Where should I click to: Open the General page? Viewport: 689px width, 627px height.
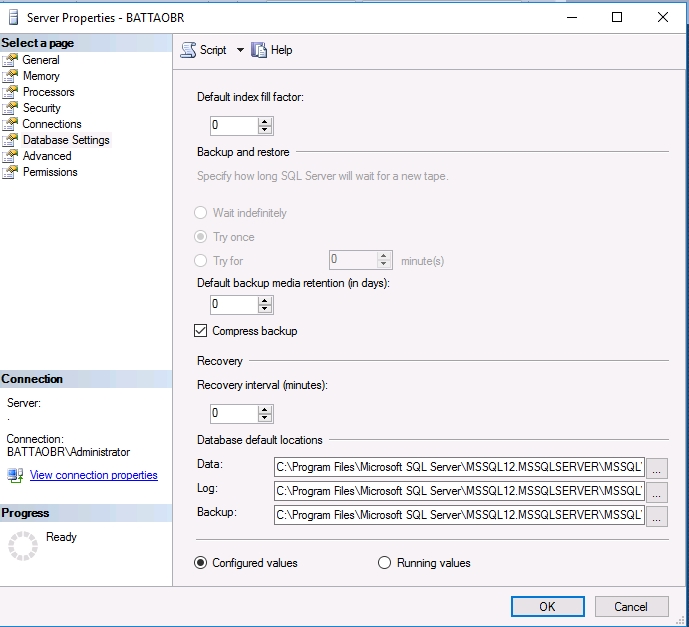tap(41, 60)
